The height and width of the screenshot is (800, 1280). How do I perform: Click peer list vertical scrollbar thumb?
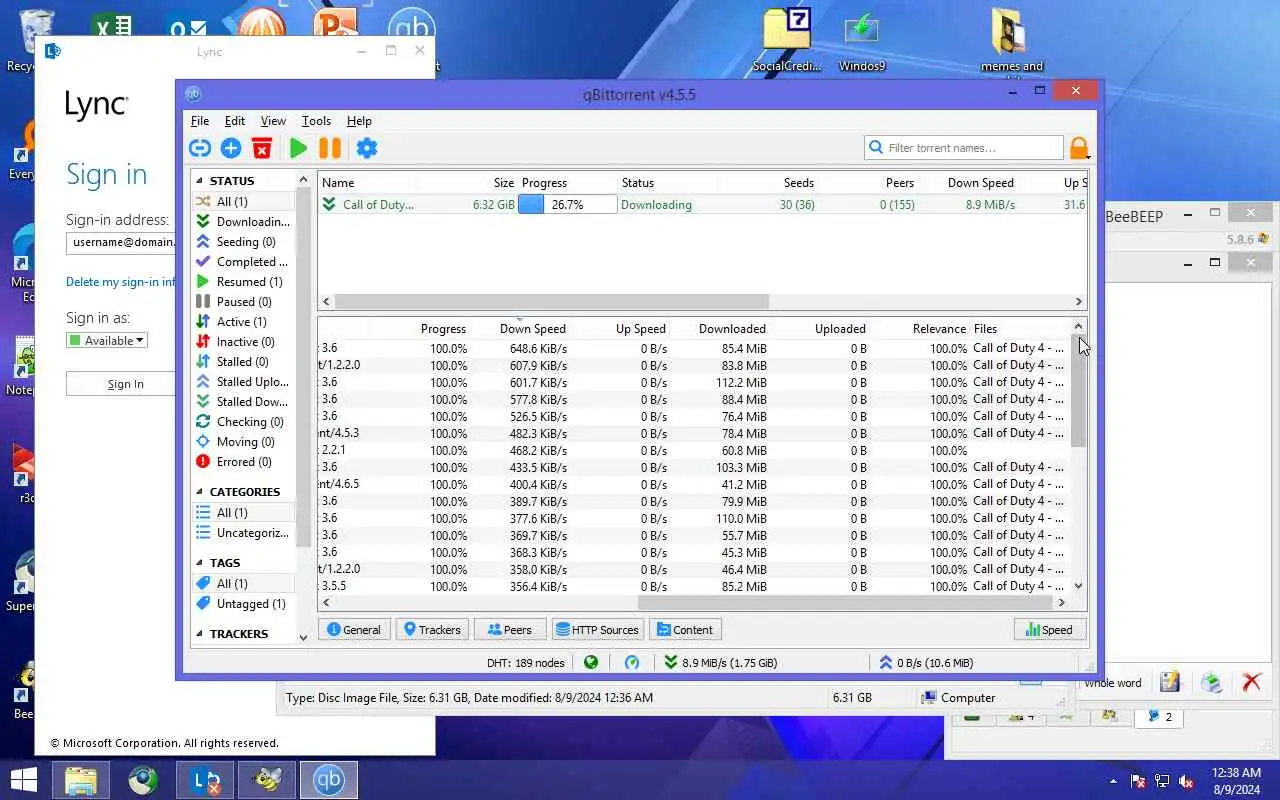pyautogui.click(x=1078, y=391)
